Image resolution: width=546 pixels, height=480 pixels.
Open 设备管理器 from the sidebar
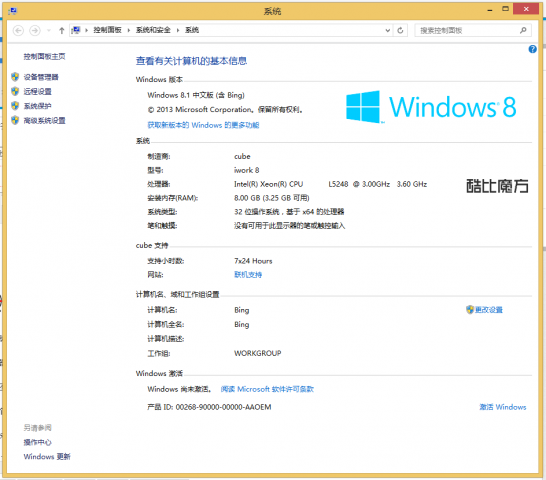[x=41, y=77]
